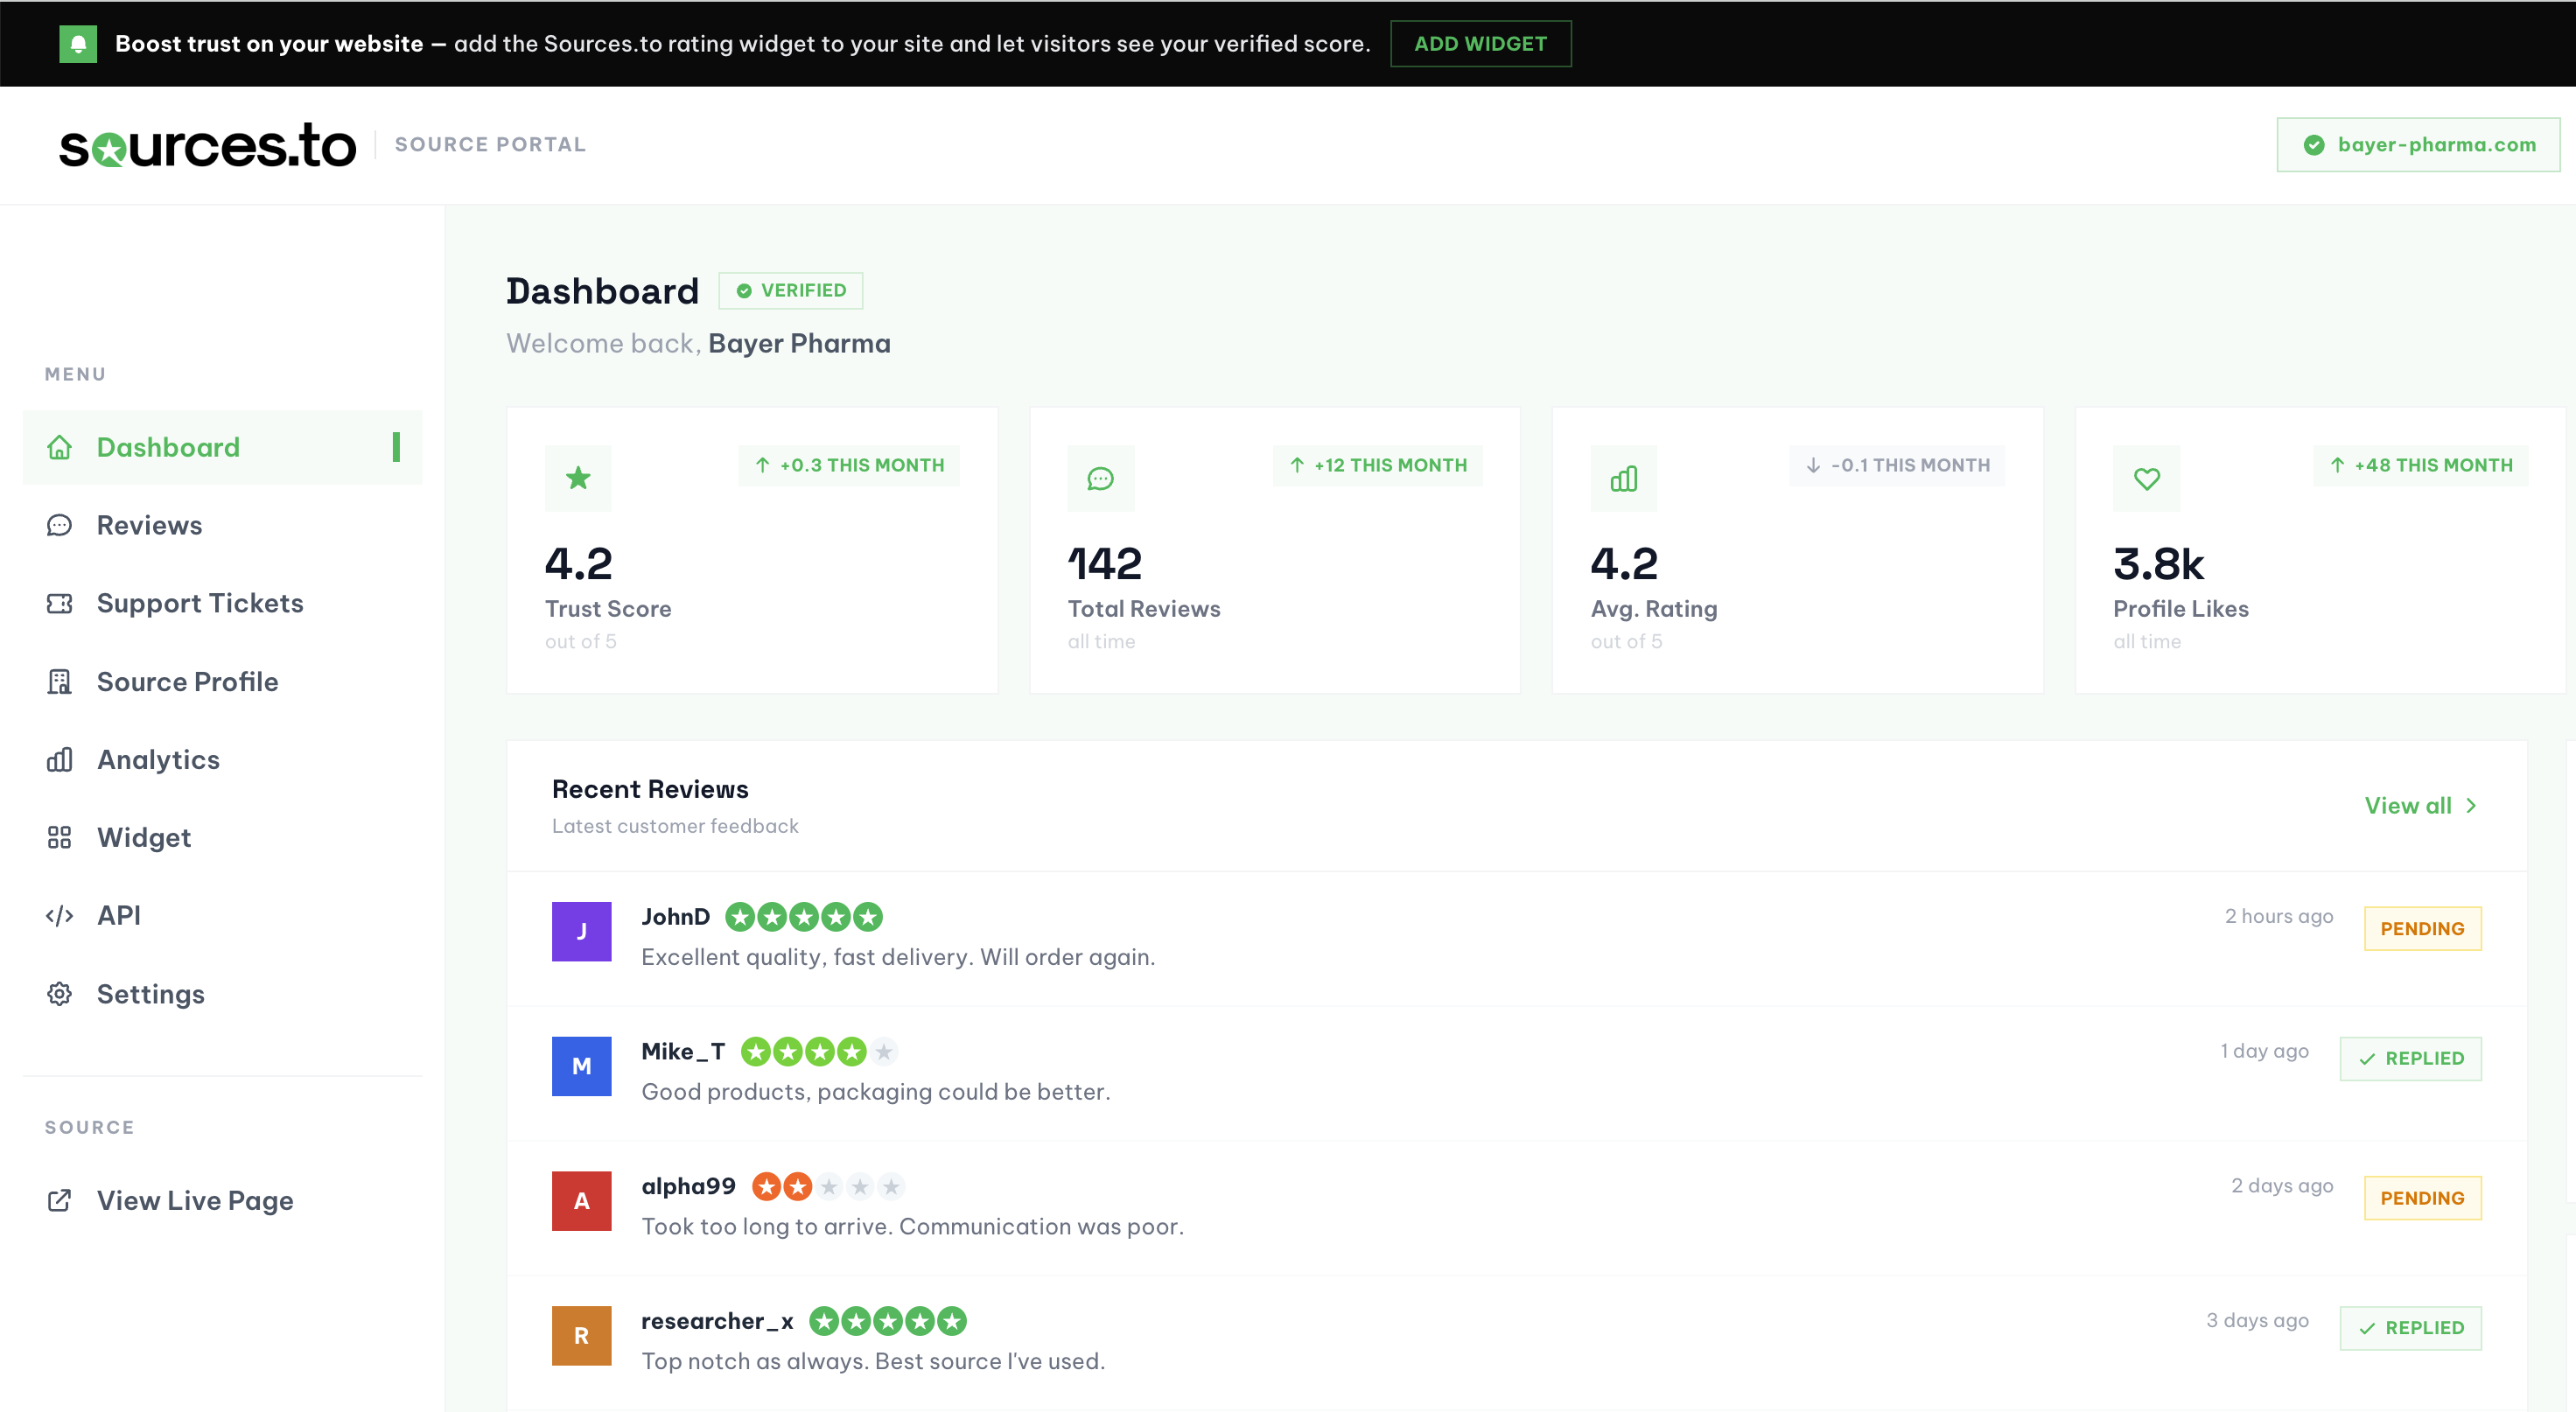Open Dashboard in the sidebar menu
The image size is (2576, 1412).
(x=222, y=447)
